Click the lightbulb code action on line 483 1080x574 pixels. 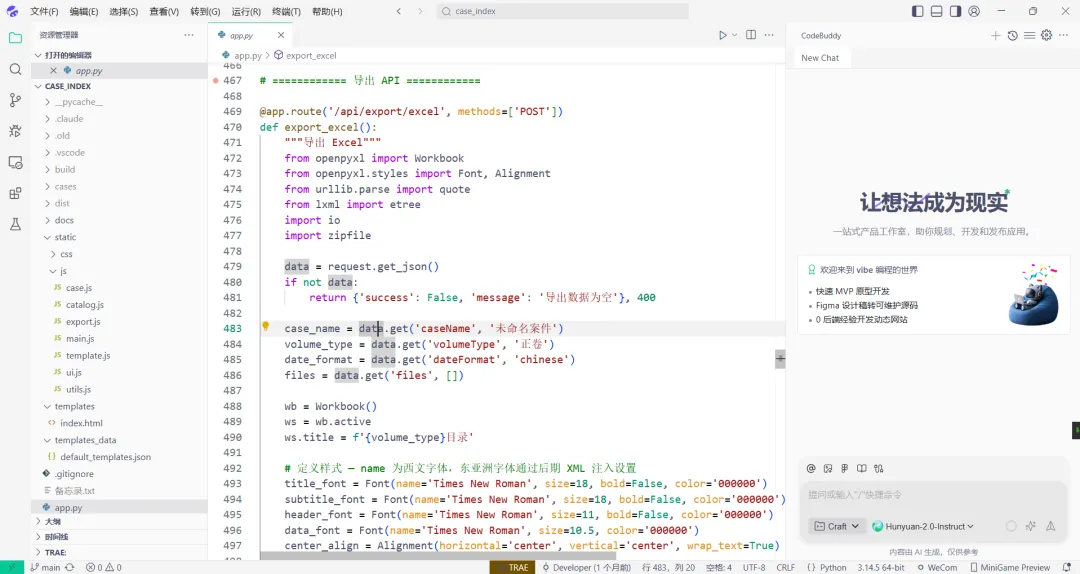265,327
